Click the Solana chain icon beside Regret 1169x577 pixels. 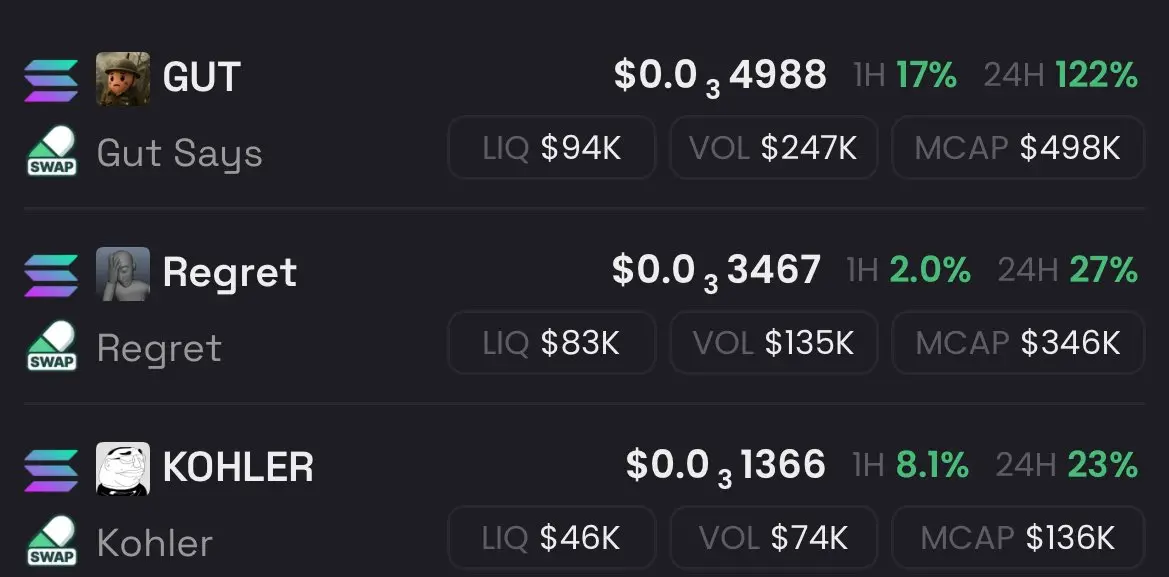click(x=51, y=275)
